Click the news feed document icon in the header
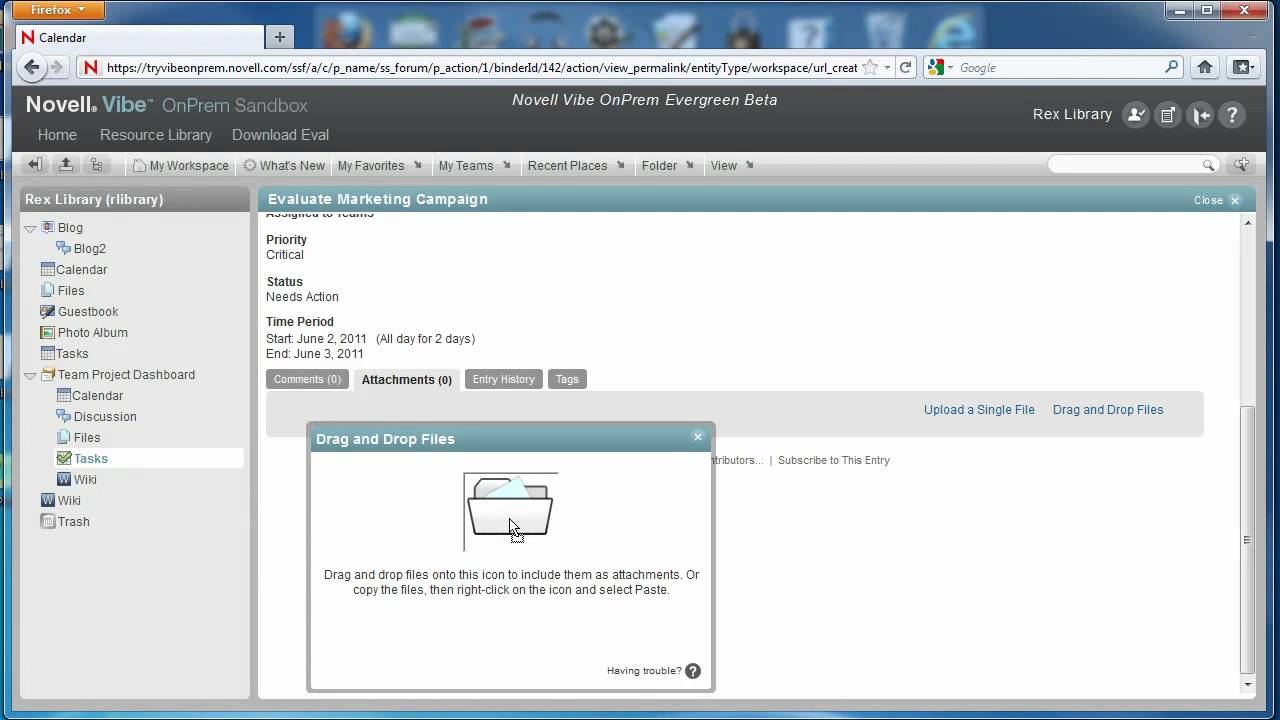The height and width of the screenshot is (720, 1280). (x=1167, y=115)
